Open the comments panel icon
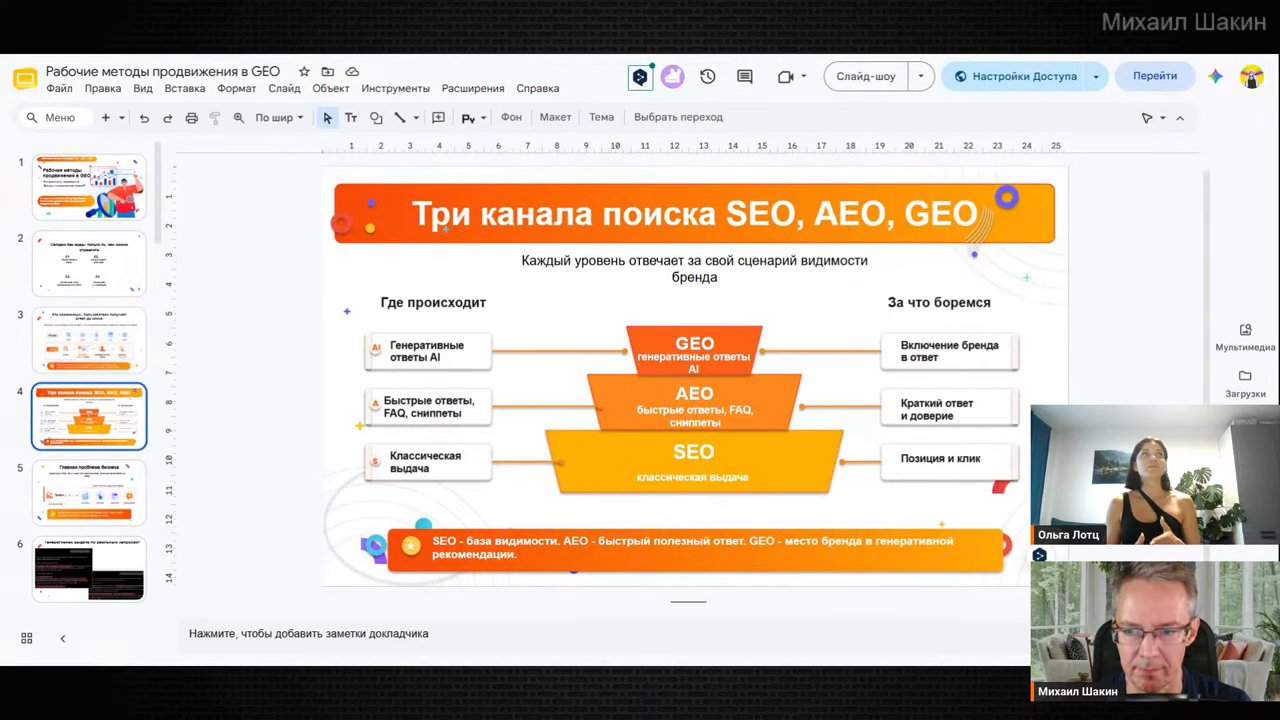Screen dimensions: 1280x720 744,77
